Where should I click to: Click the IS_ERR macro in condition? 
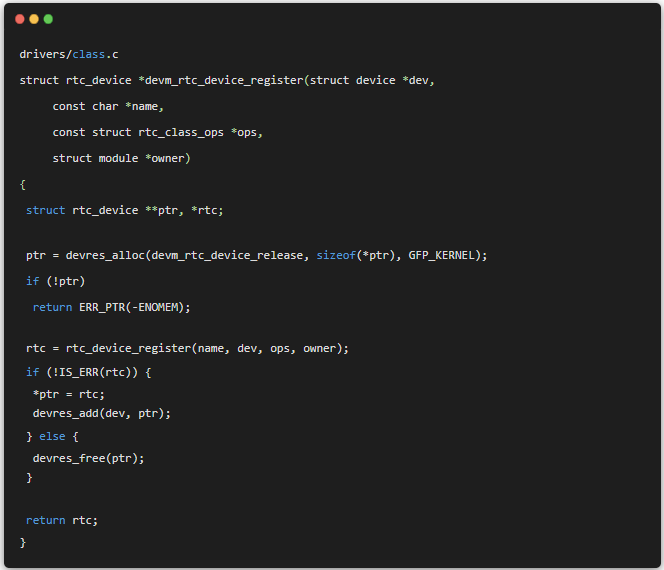coord(78,372)
